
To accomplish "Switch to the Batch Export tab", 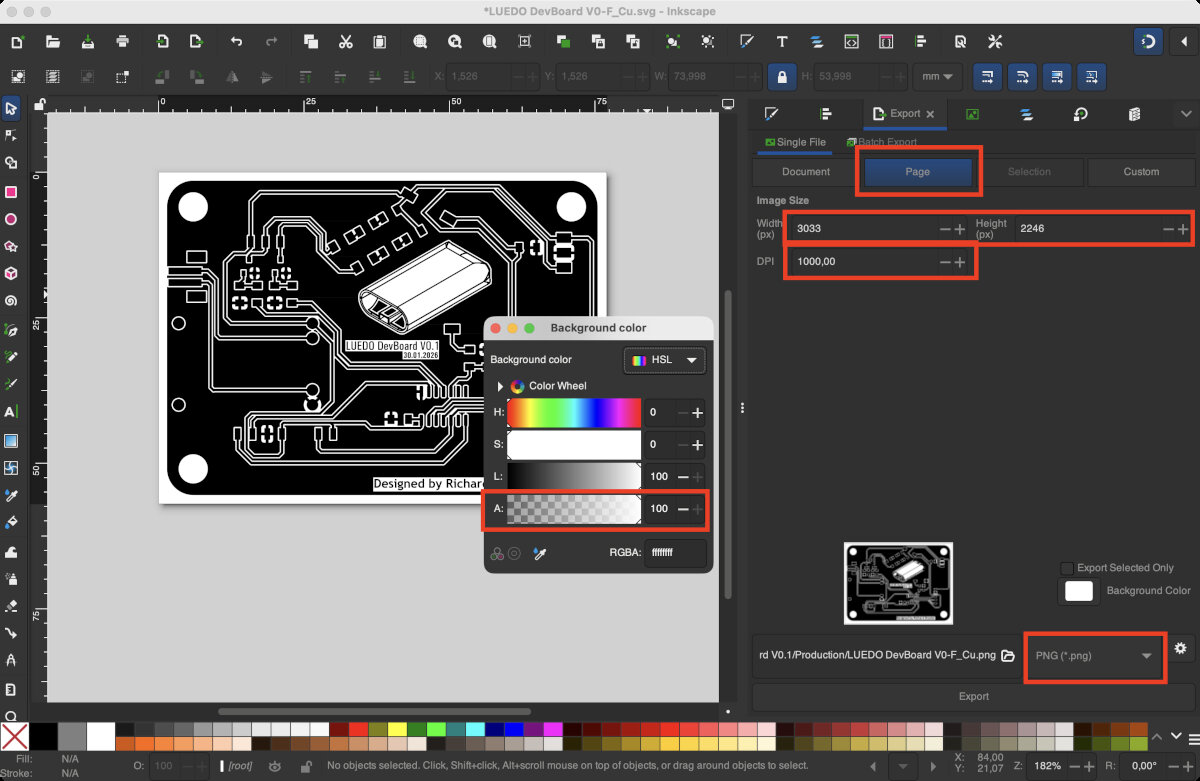I will pyautogui.click(x=881, y=142).
